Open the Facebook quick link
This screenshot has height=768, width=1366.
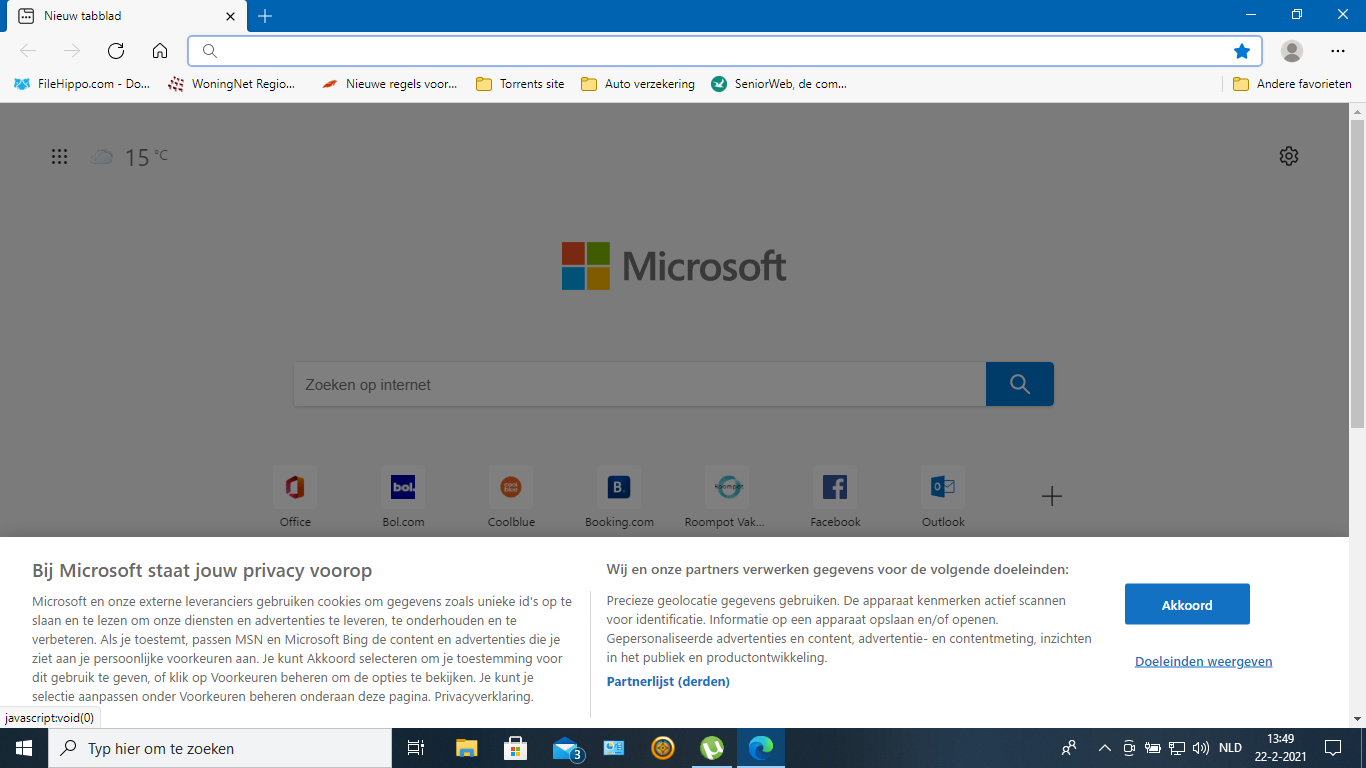[x=835, y=497]
